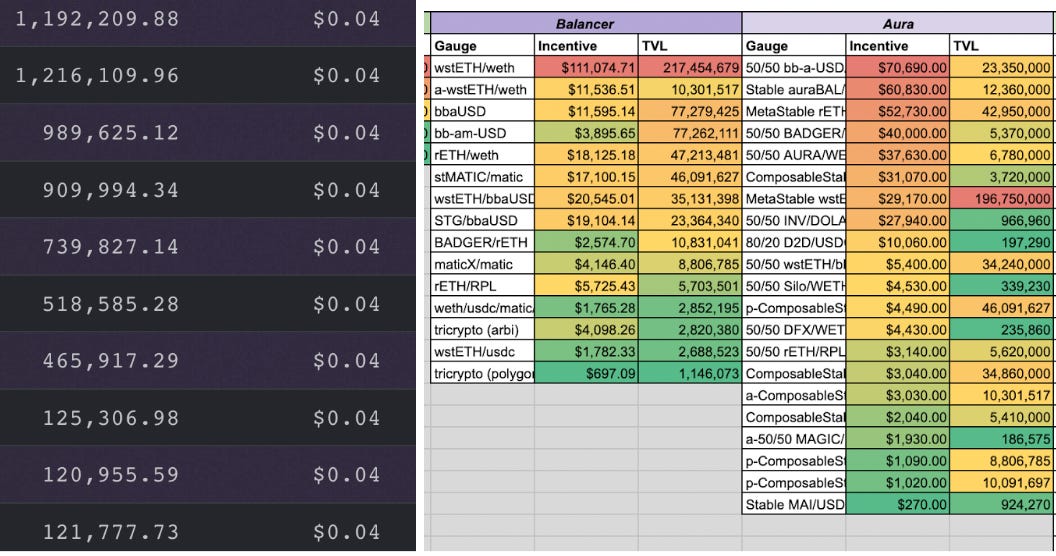Select the $20,545.01 incentive cell
Image resolution: width=1056 pixels, height=556 pixels.
tap(586, 199)
